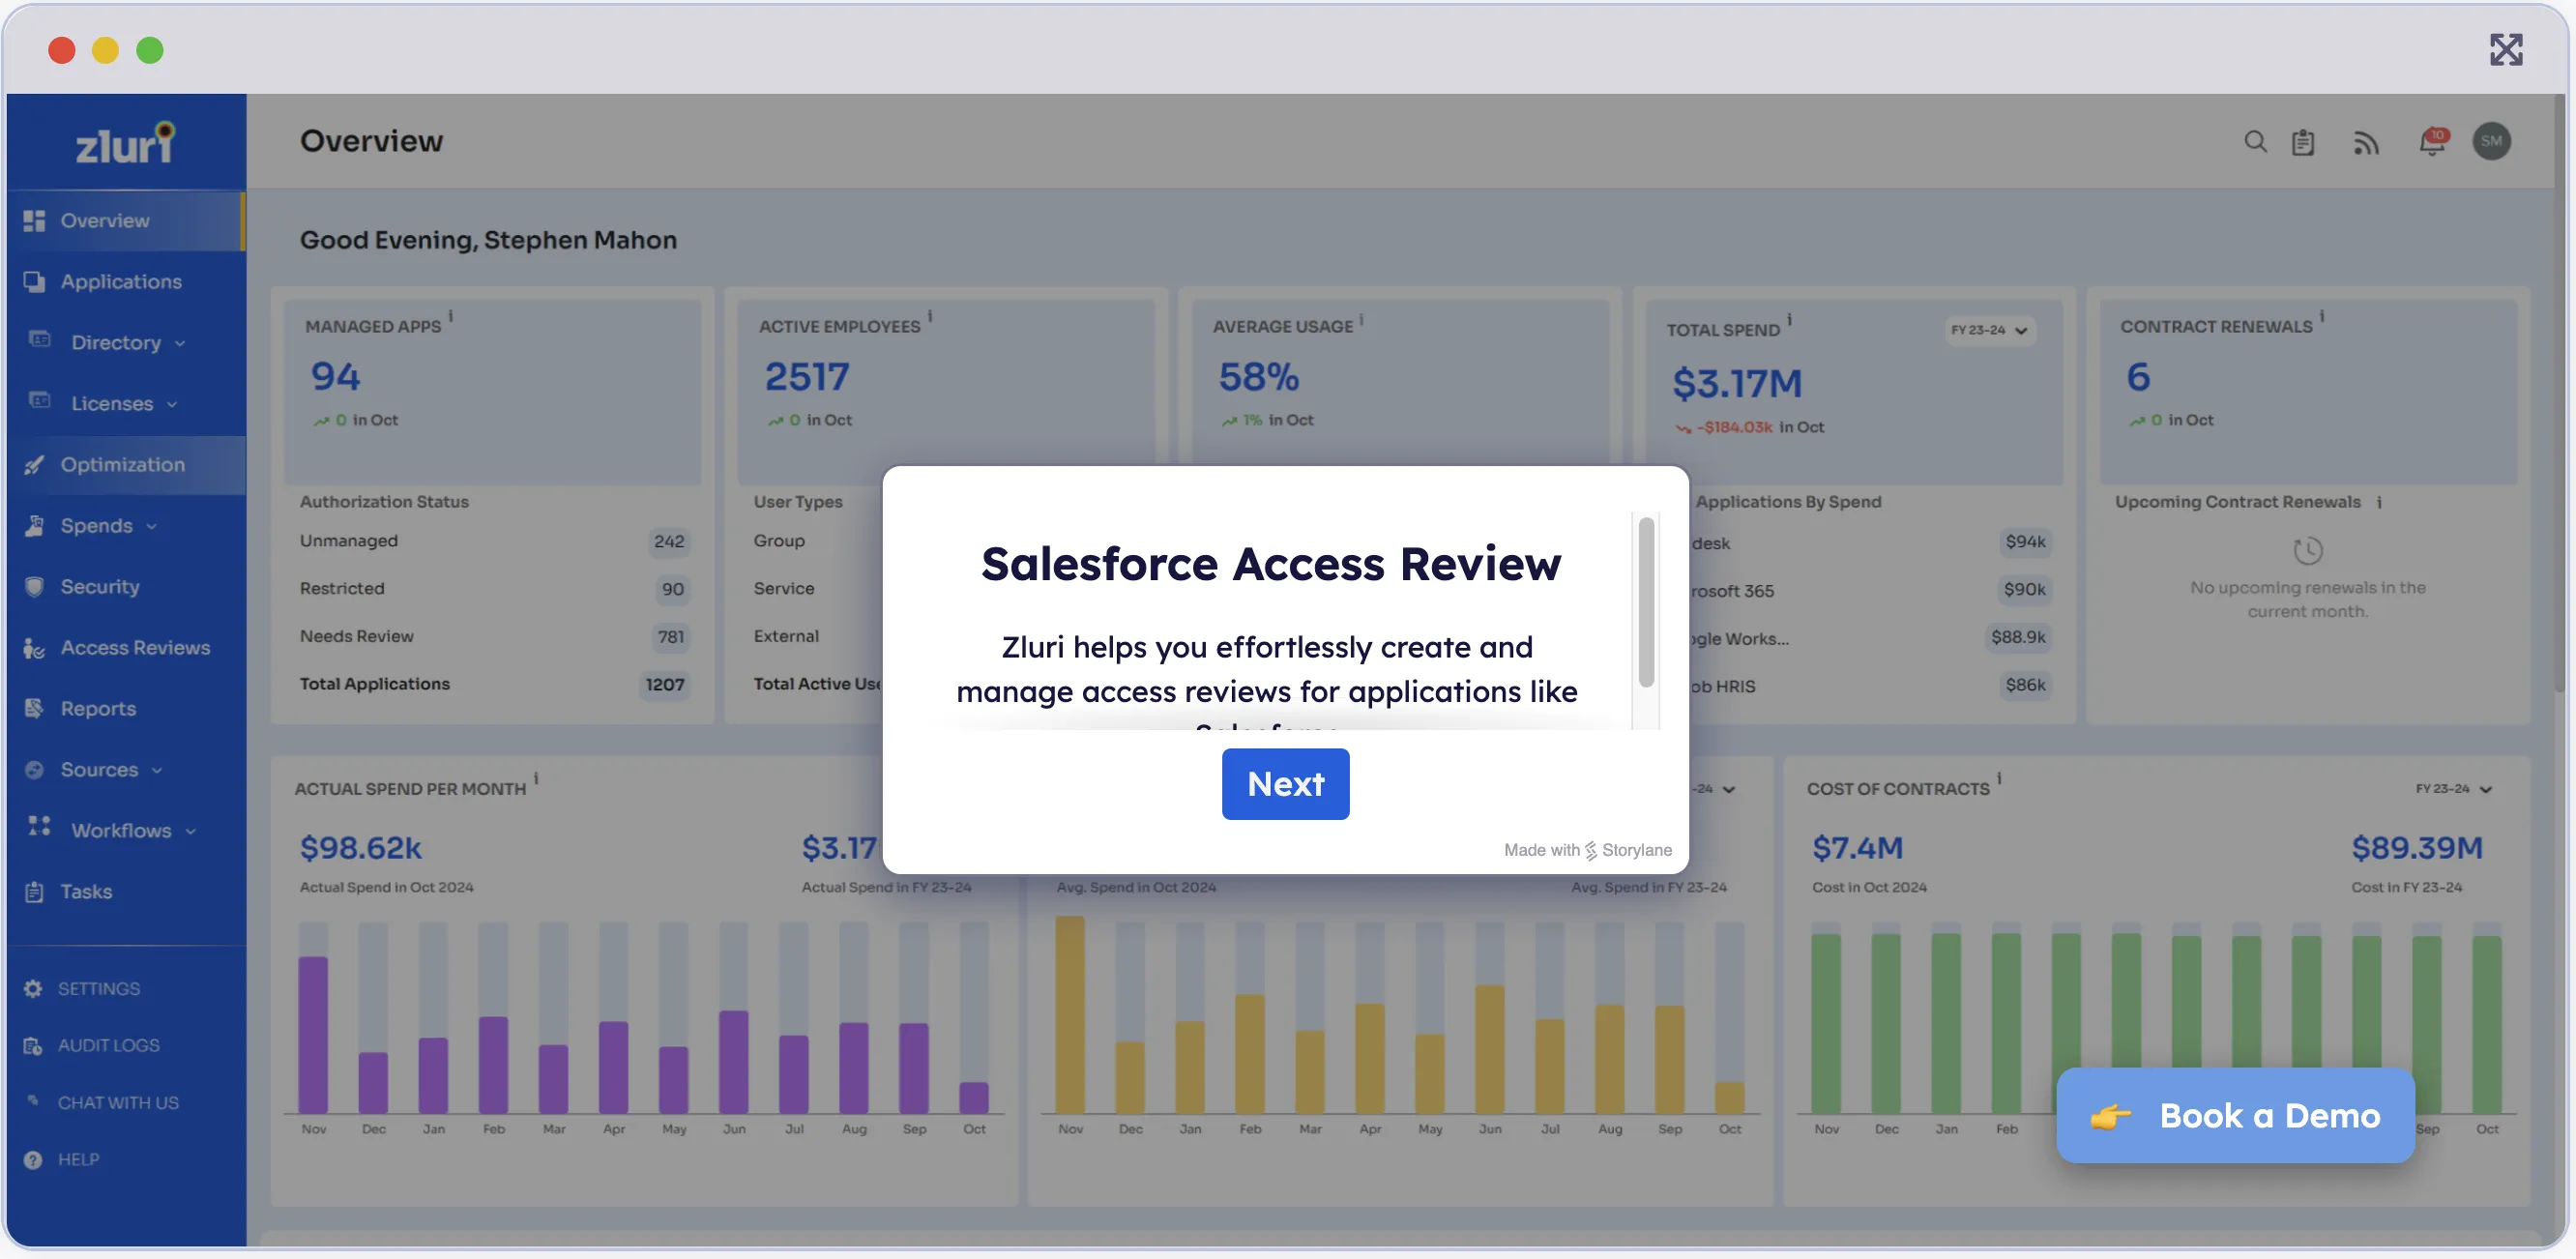Screen dimensions: 2576x1259
Task: Click the $94k spend amount
Action: coord(2025,541)
